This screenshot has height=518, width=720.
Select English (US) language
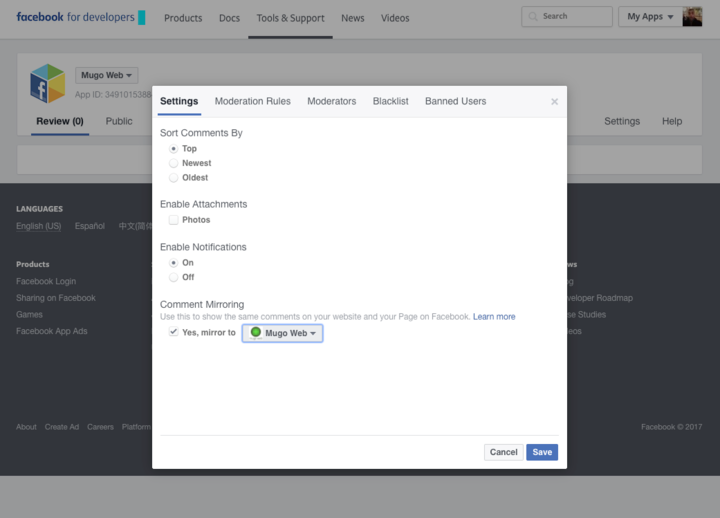pos(39,226)
